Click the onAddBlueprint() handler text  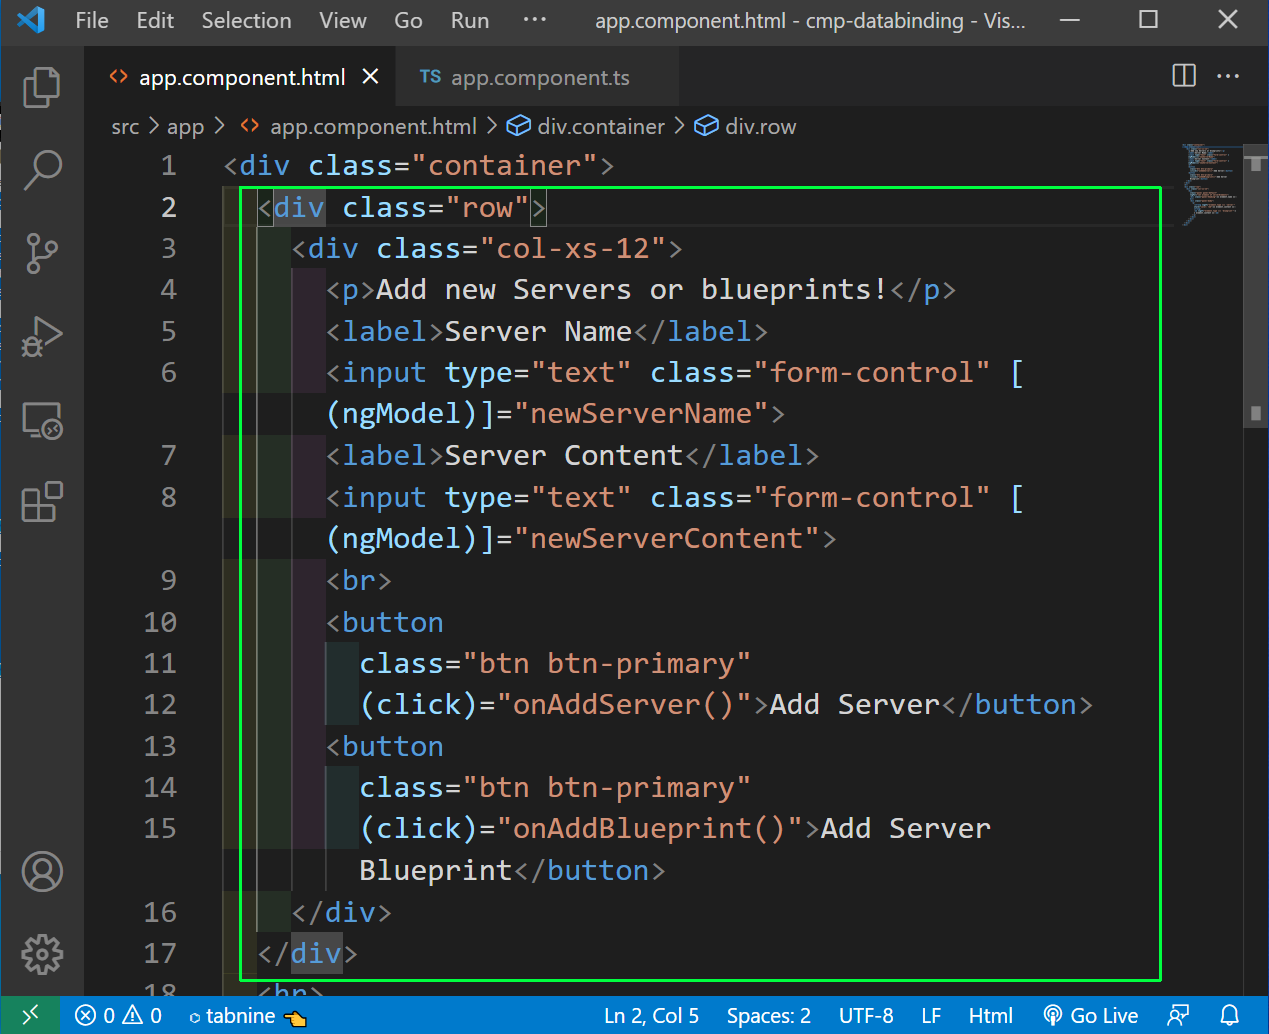(649, 828)
